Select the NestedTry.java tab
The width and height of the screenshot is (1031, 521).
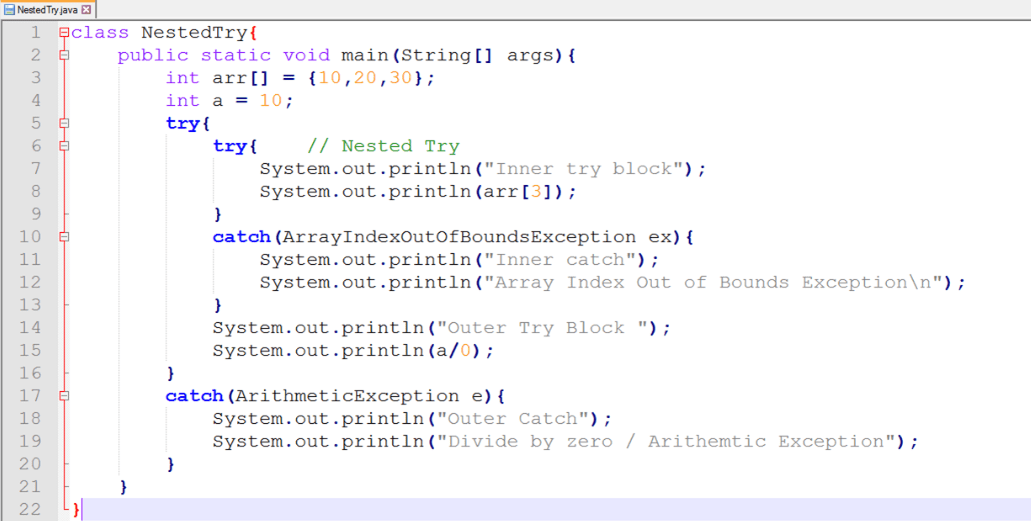click(47, 9)
